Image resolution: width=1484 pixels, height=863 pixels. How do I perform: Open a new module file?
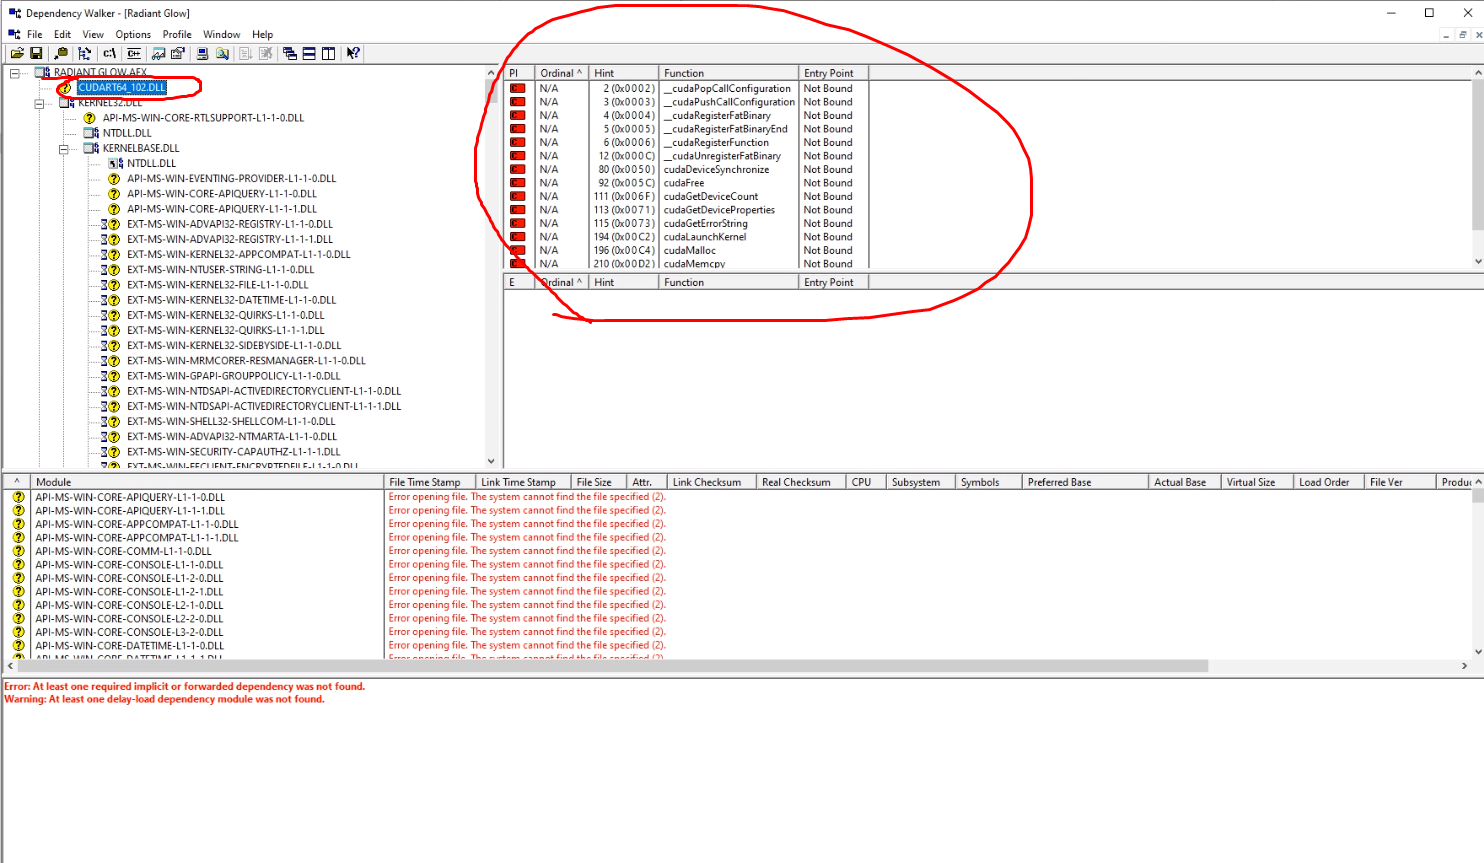pyautogui.click(x=18, y=53)
